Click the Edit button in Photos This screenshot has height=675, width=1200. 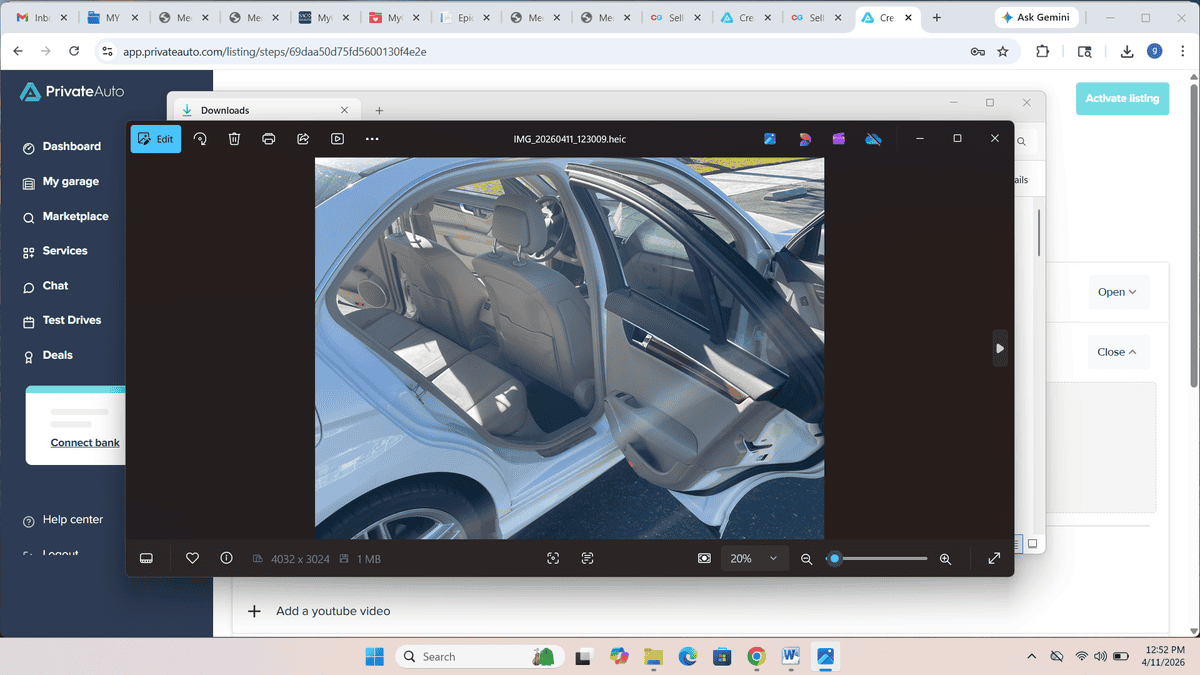click(x=156, y=139)
